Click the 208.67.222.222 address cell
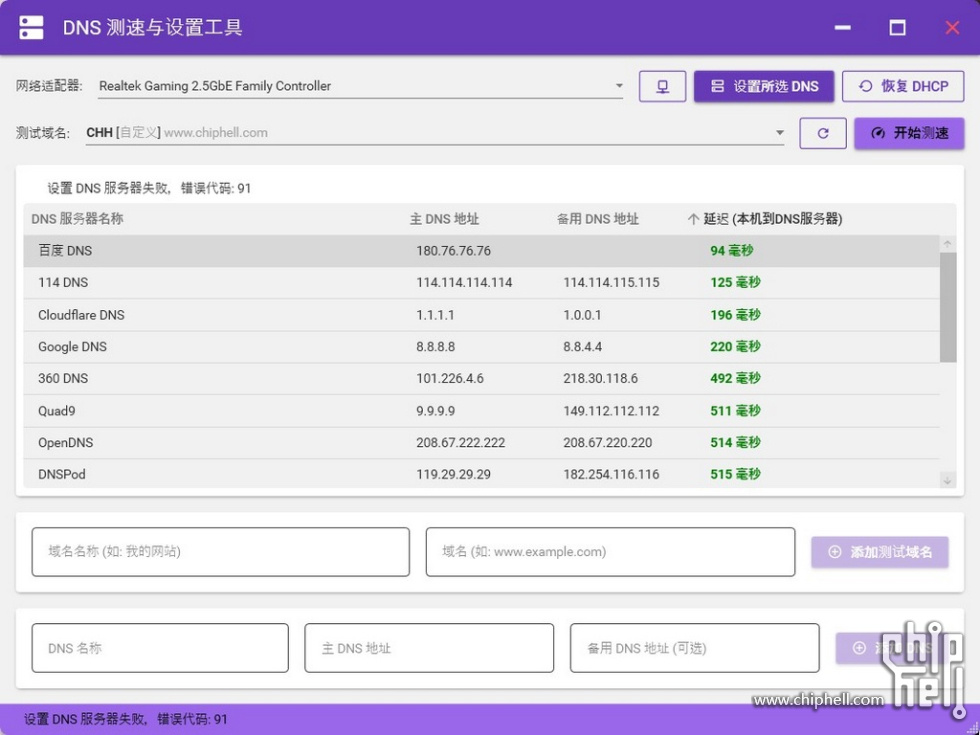The image size is (980, 735). pos(460,443)
